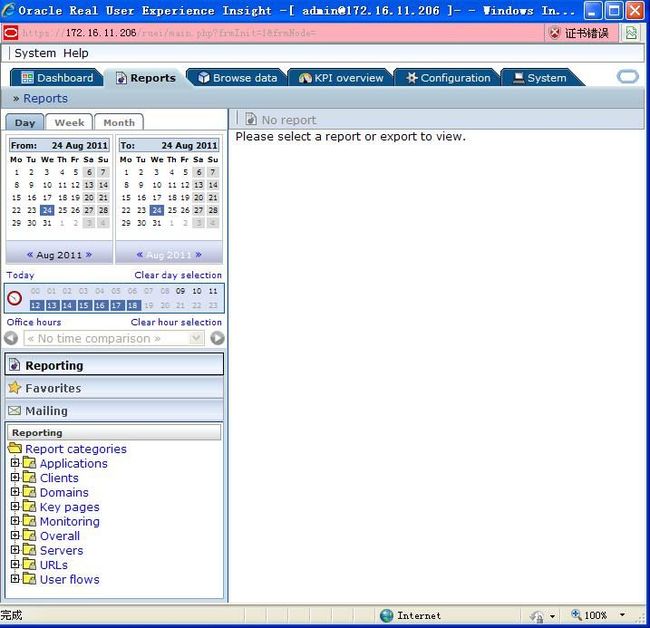Open the Reporting section

114,365
